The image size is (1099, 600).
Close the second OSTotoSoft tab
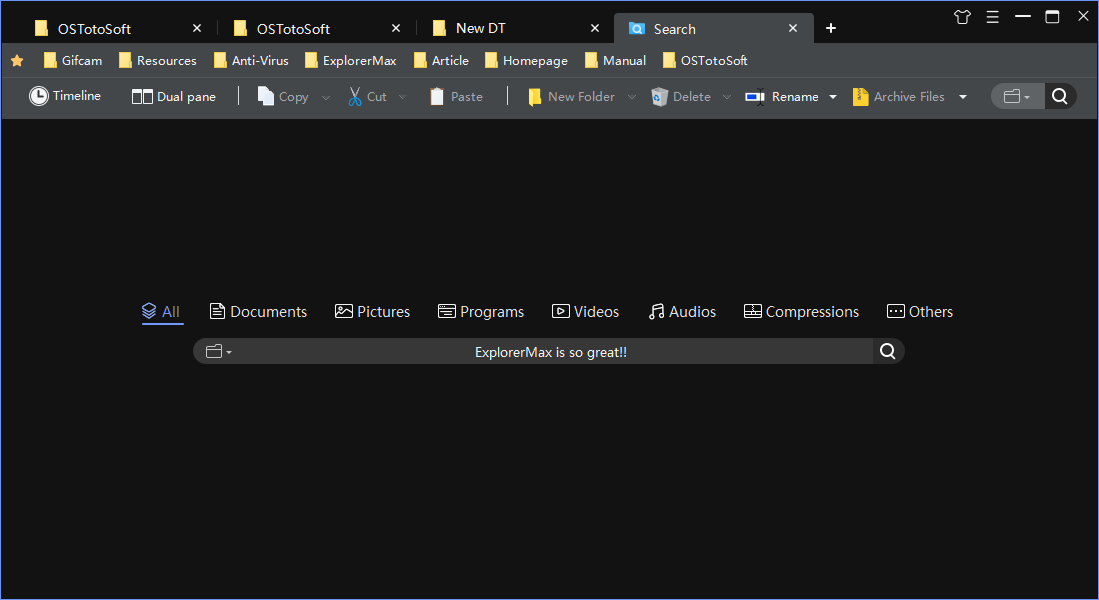click(396, 28)
